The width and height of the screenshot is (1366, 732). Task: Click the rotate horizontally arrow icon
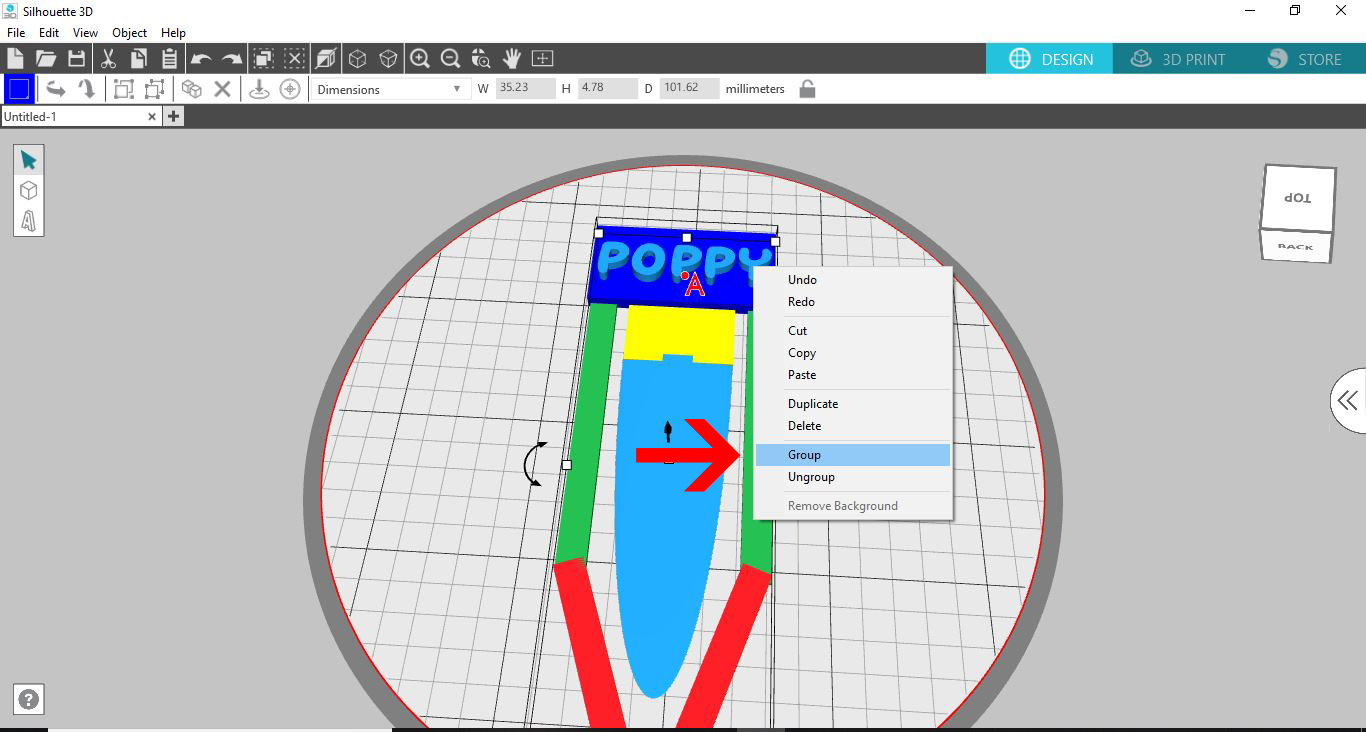[x=56, y=89]
